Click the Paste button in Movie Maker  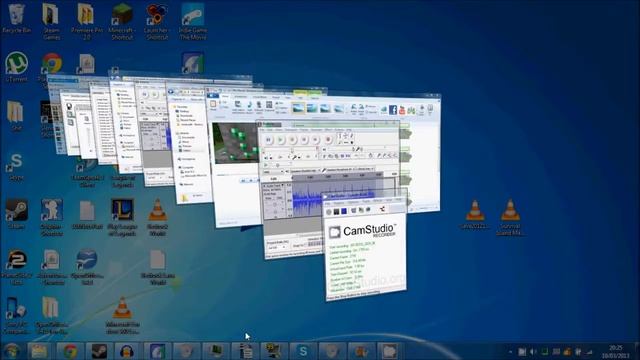click(x=213, y=106)
